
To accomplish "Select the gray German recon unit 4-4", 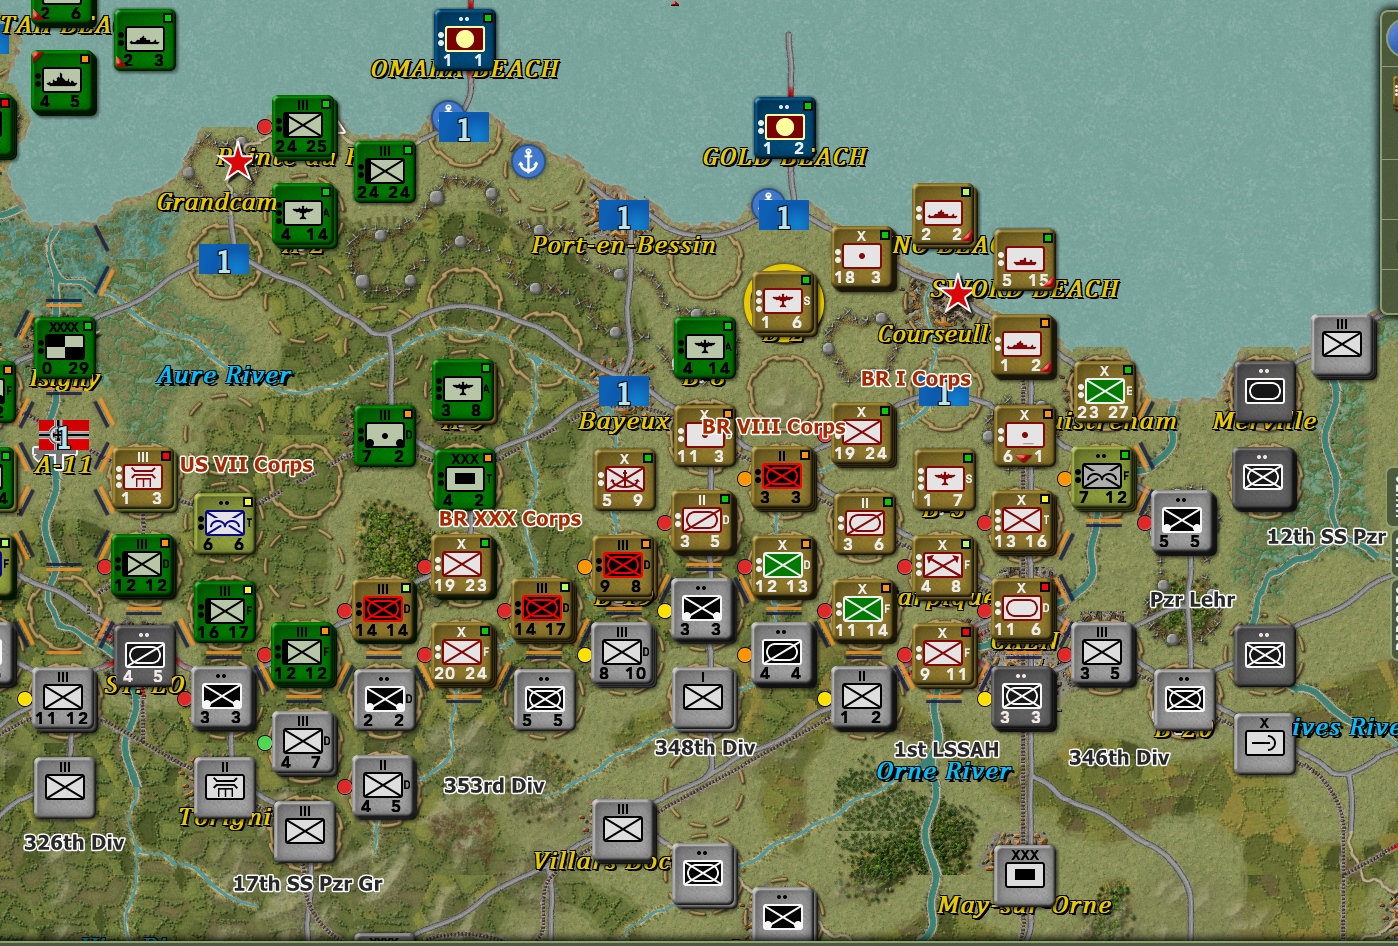I will coord(782,653).
